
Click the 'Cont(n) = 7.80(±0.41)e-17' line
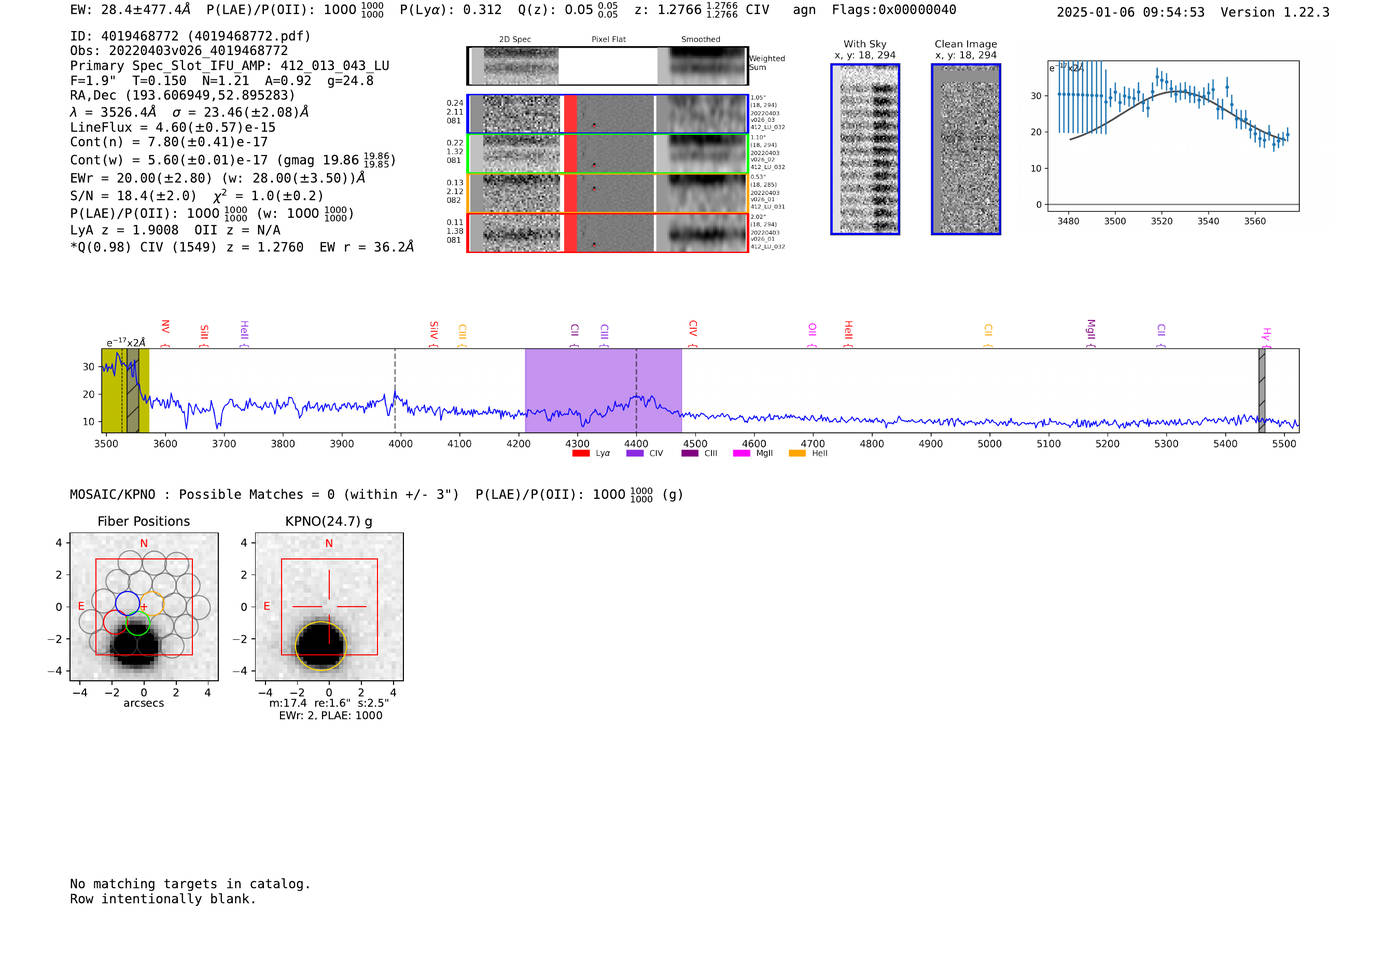tap(169, 142)
